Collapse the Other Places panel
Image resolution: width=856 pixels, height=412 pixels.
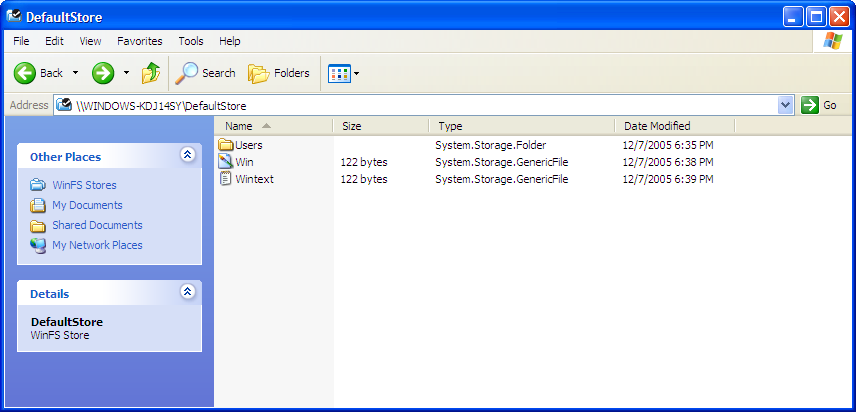187,155
